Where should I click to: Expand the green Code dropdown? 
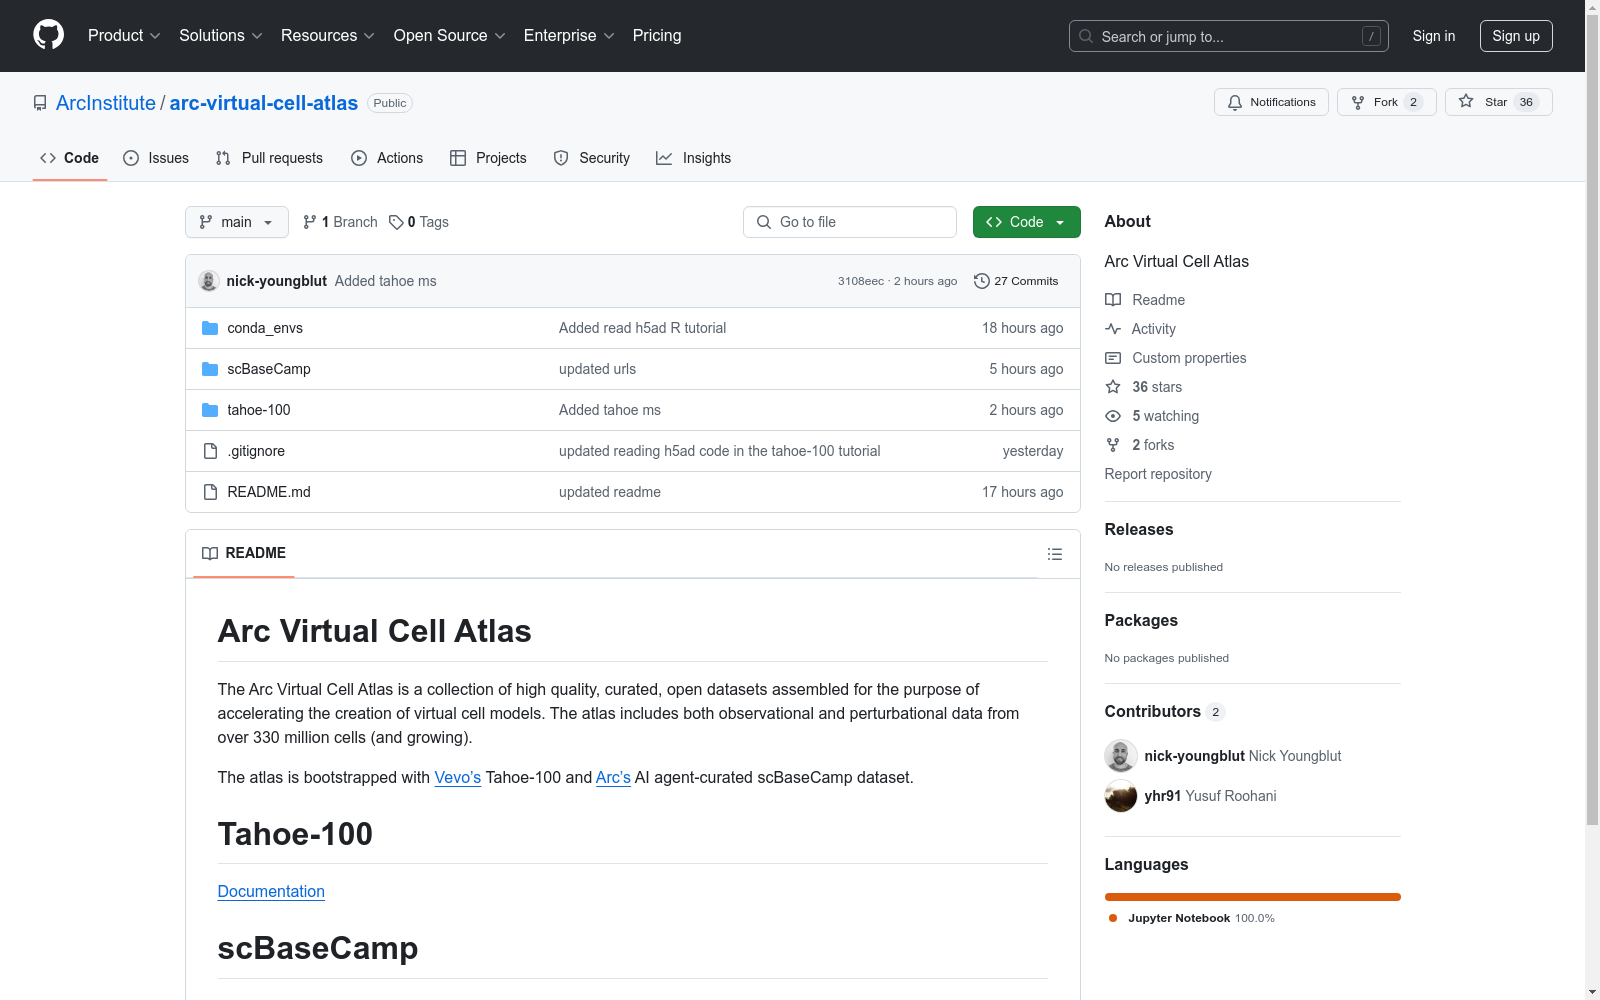pos(1026,222)
